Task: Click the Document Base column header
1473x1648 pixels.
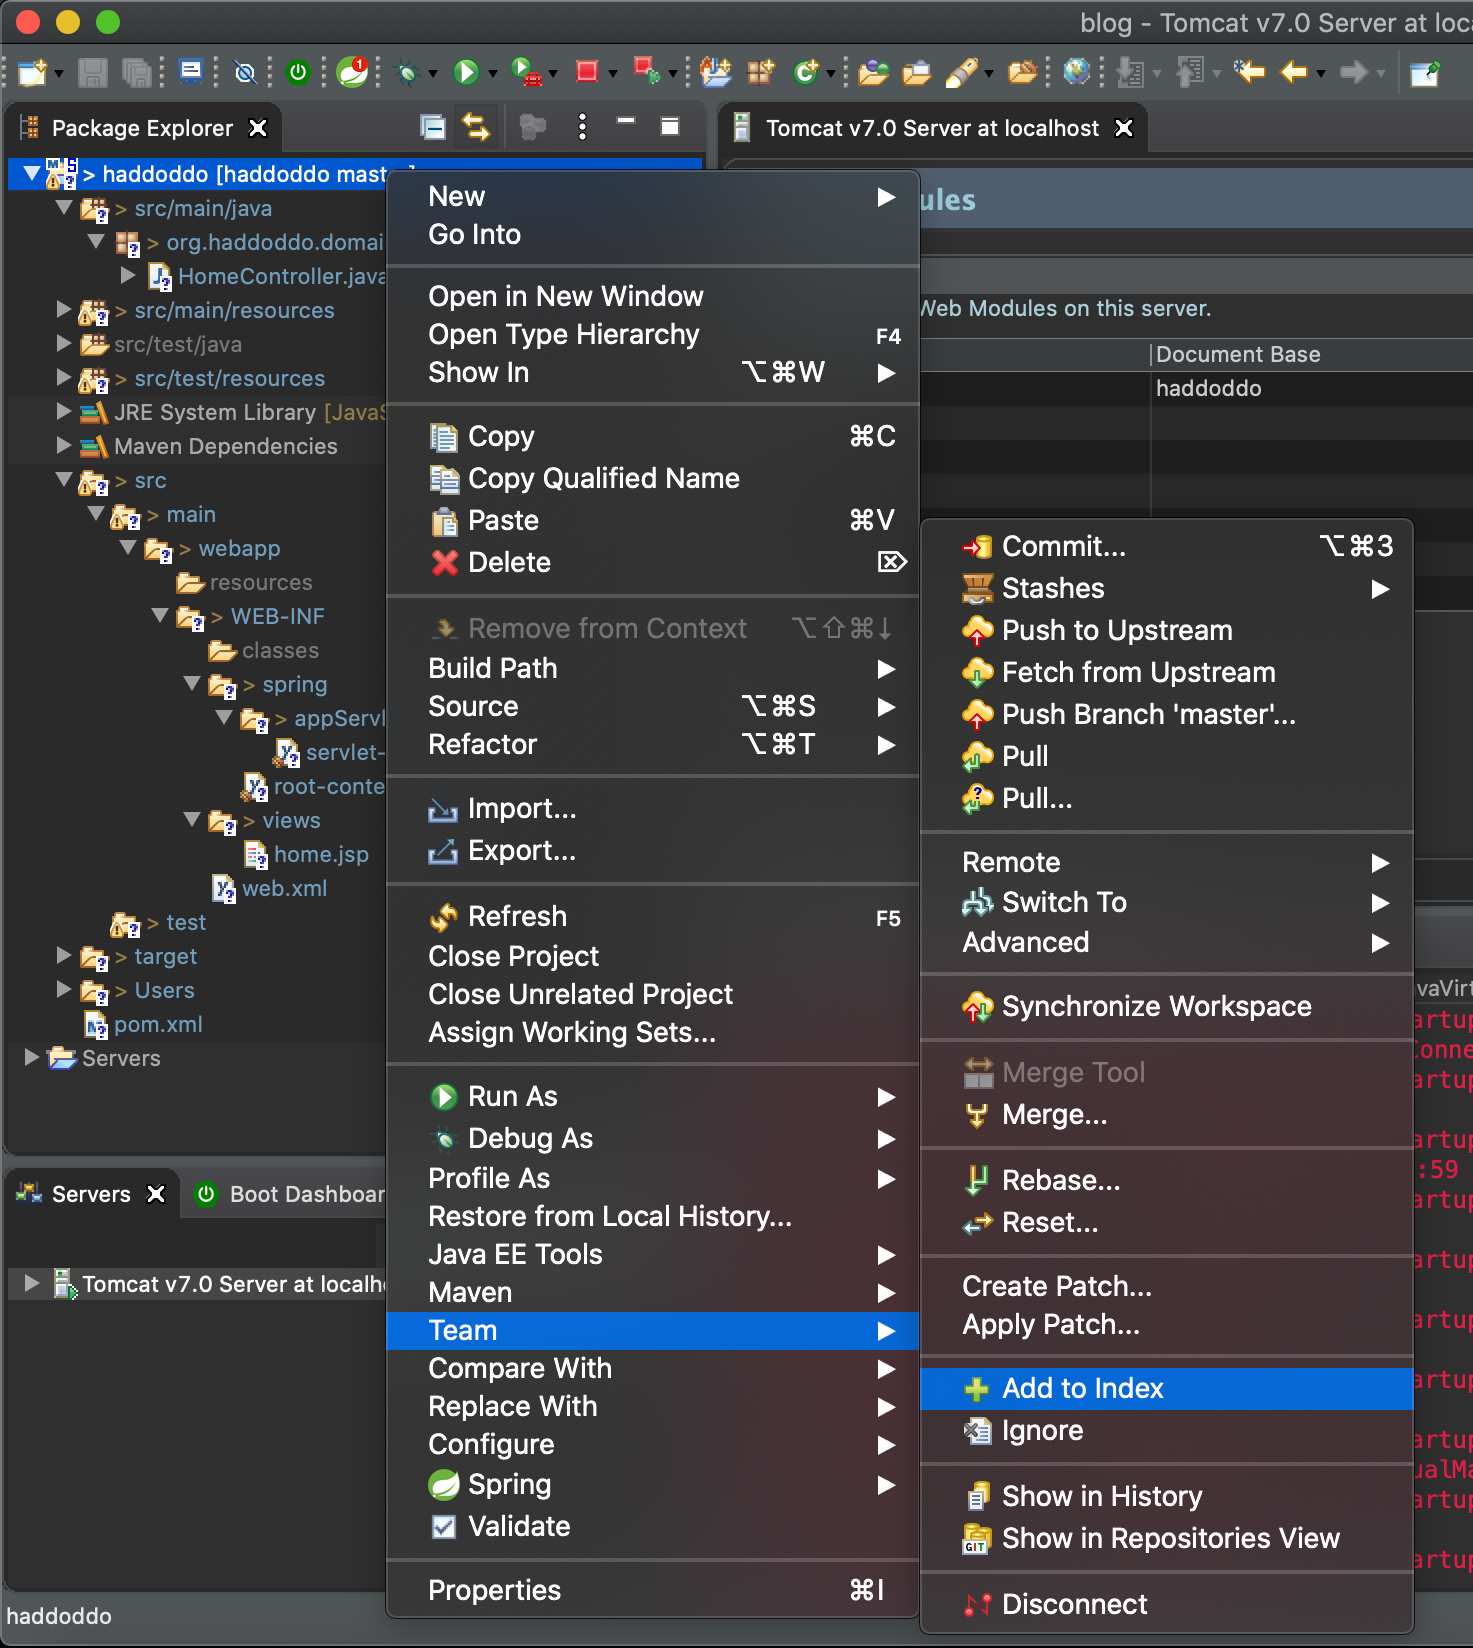Action: pyautogui.click(x=1311, y=355)
